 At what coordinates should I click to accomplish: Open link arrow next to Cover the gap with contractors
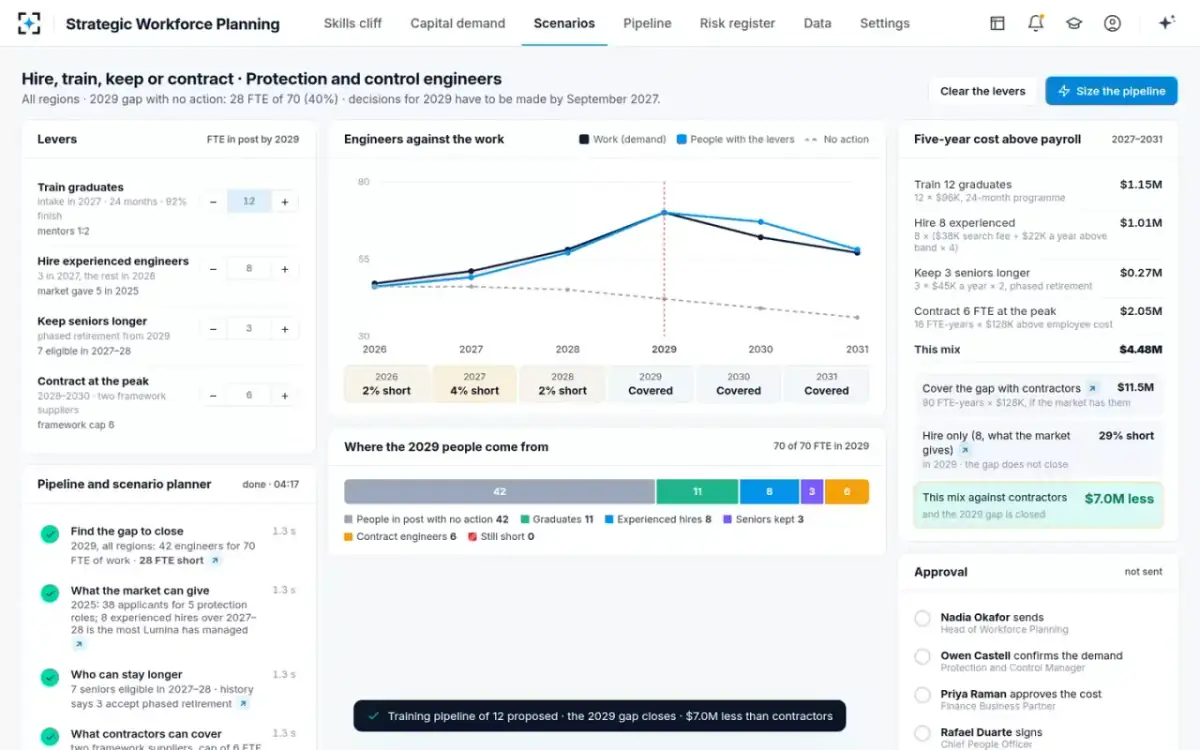[x=1092, y=388]
